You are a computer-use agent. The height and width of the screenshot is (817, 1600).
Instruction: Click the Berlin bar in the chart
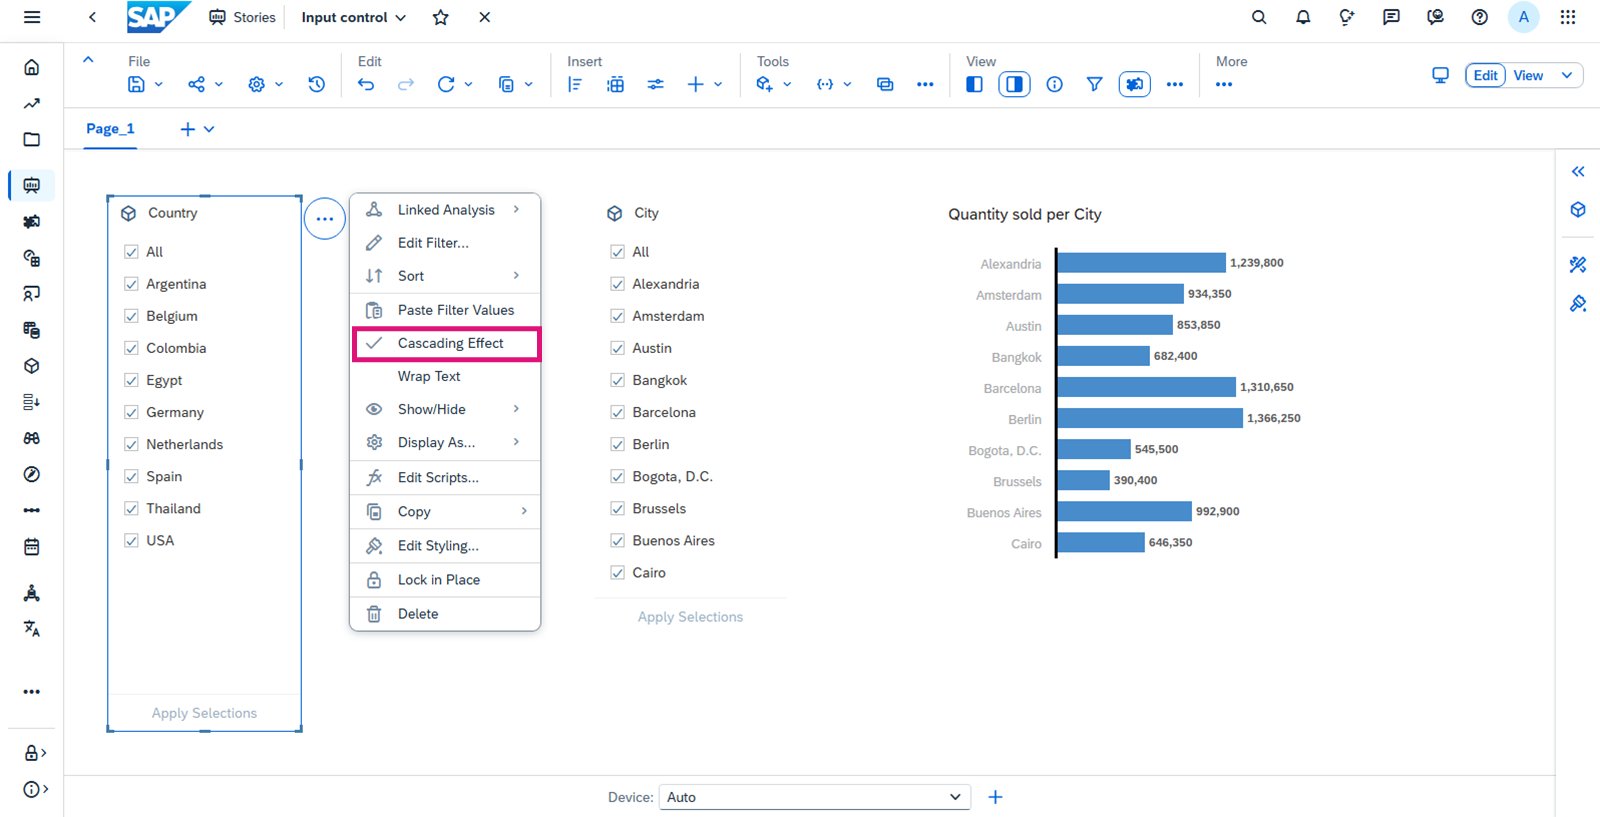pos(1149,418)
